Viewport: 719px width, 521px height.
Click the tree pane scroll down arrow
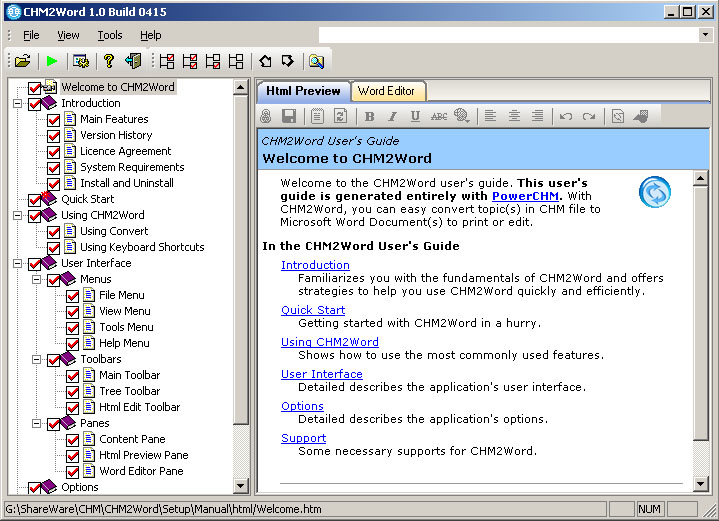241,486
